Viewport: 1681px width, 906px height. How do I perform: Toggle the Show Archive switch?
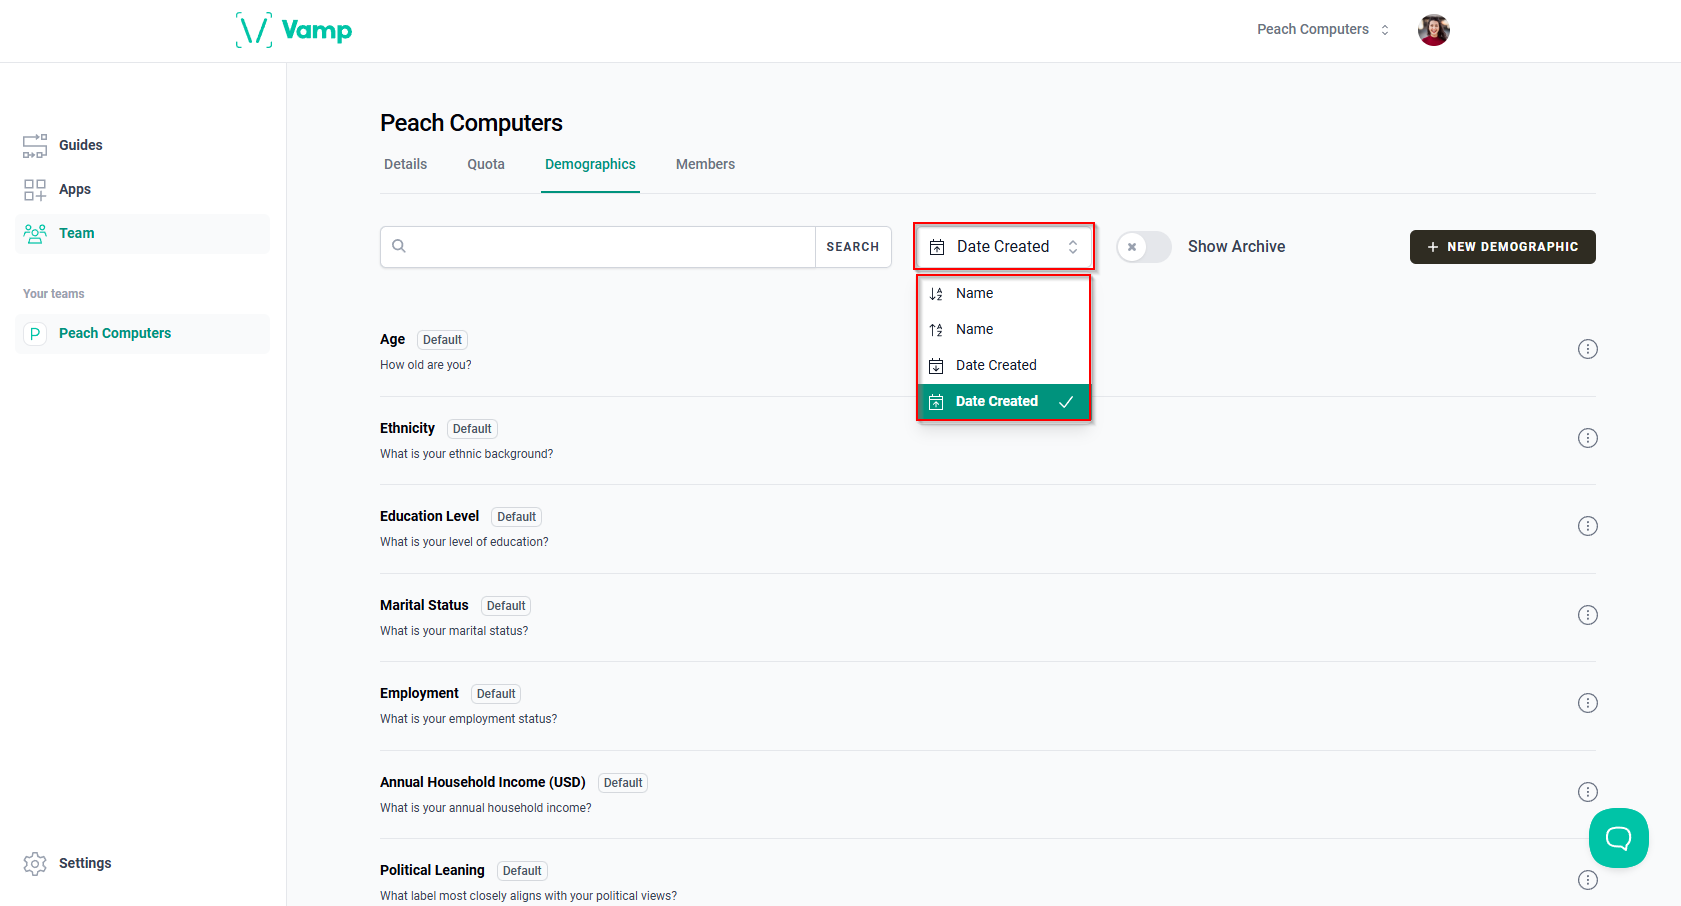1144,246
